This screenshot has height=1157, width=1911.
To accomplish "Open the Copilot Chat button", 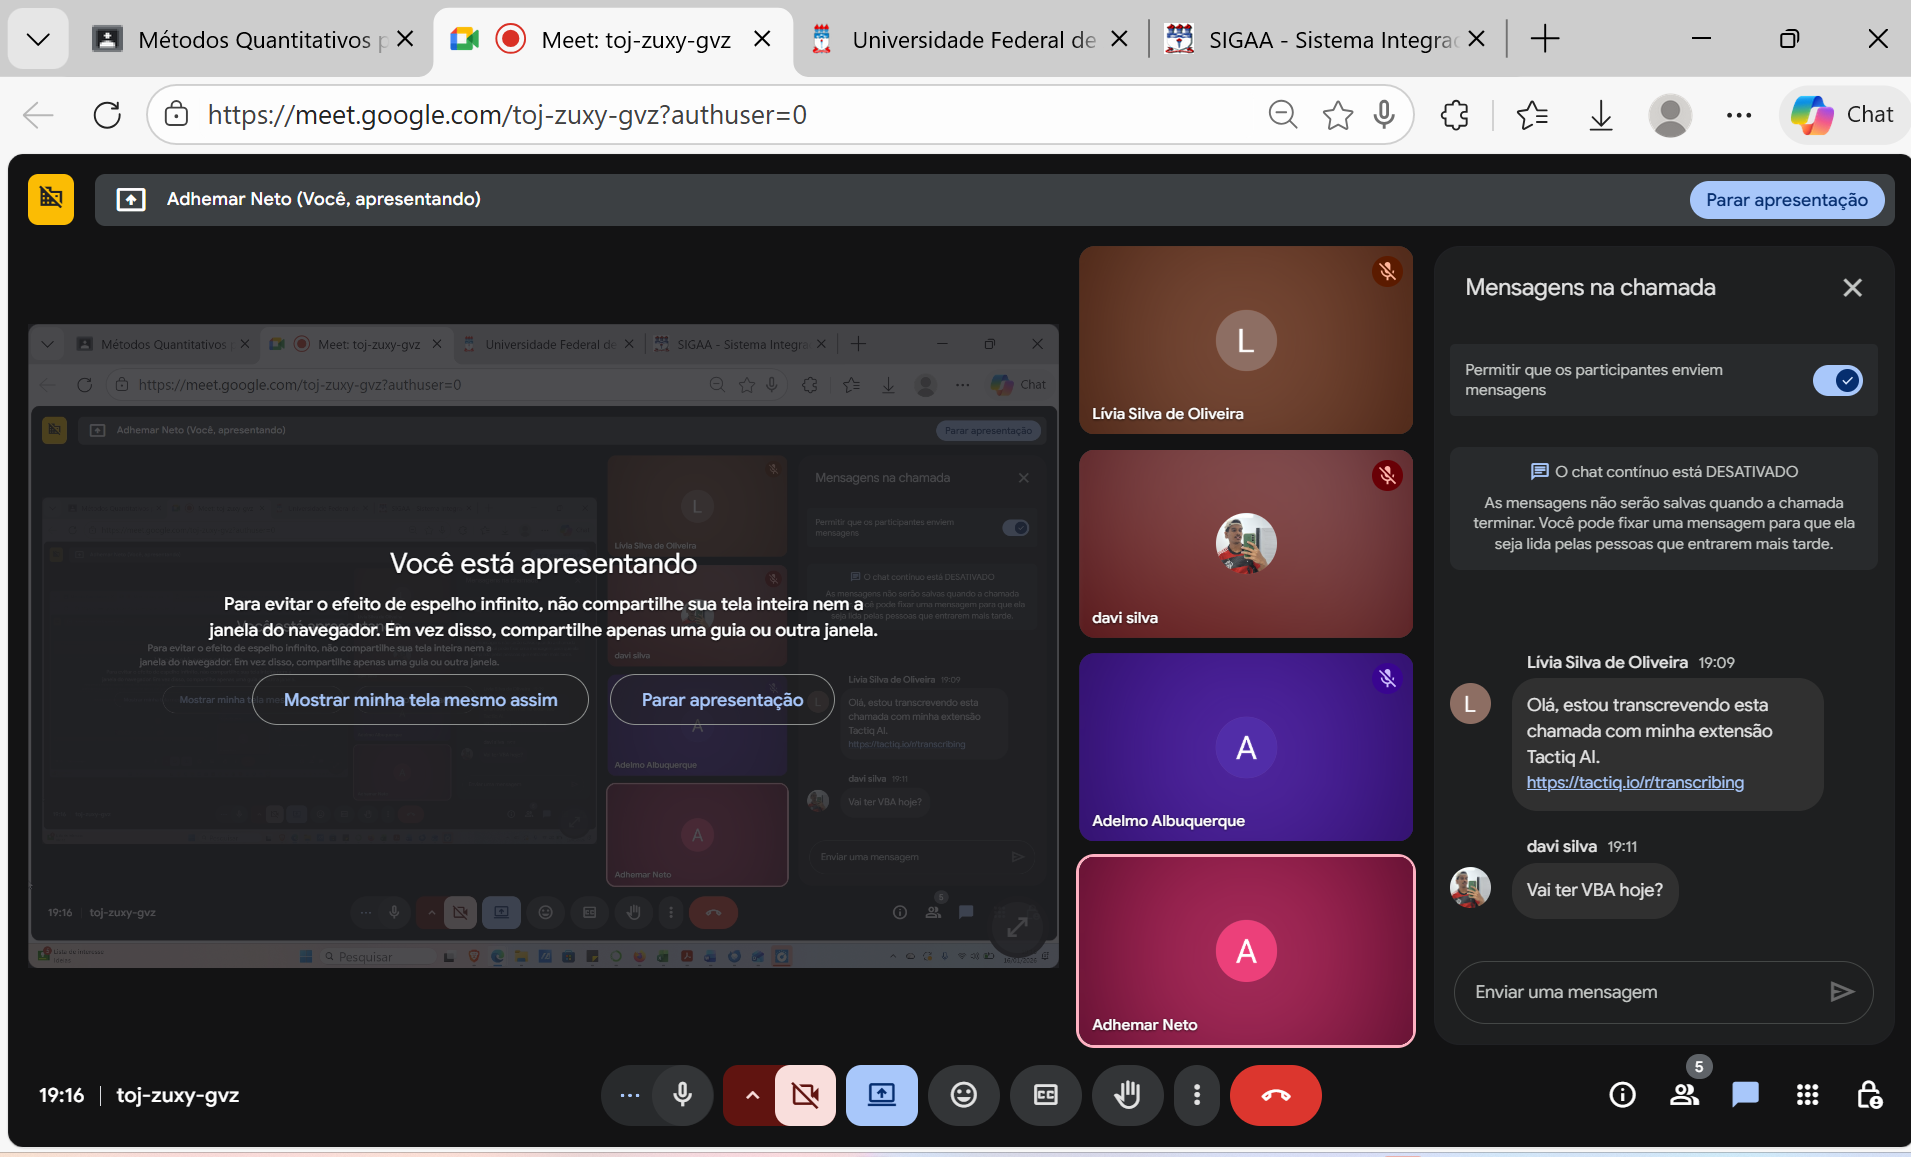I will pos(1843,115).
